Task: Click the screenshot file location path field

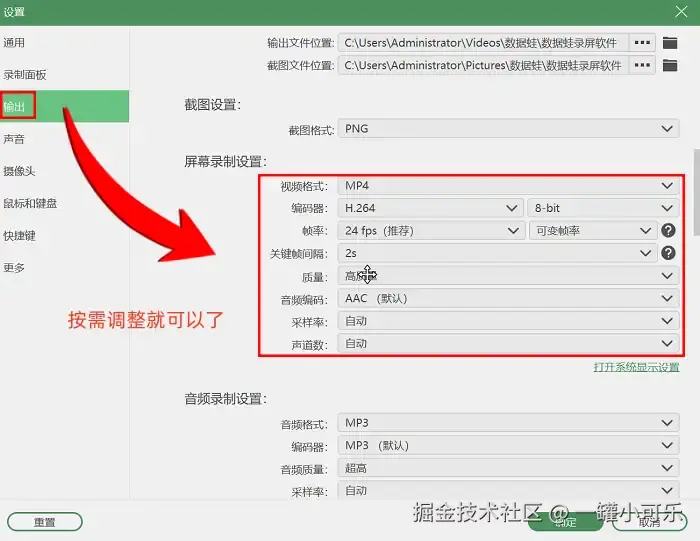Action: [483, 65]
